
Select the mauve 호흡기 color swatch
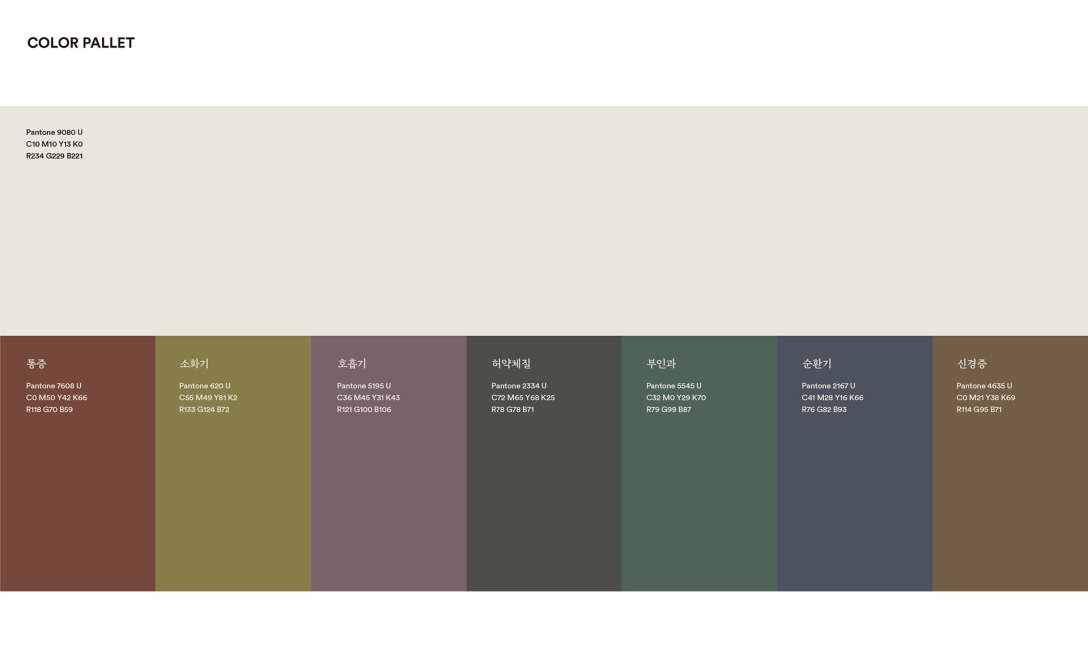[389, 464]
